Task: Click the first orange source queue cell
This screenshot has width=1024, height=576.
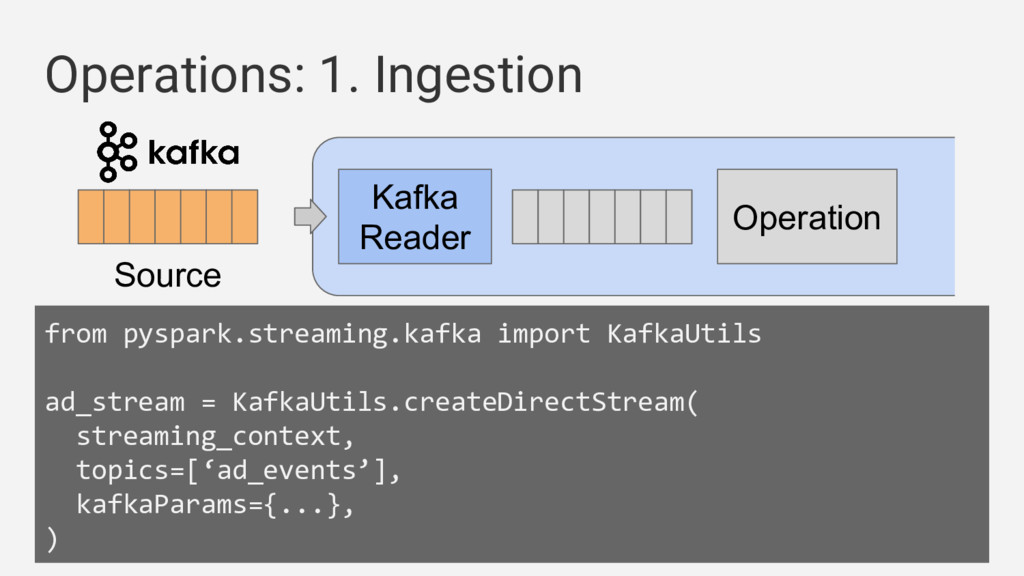Action: 91,217
